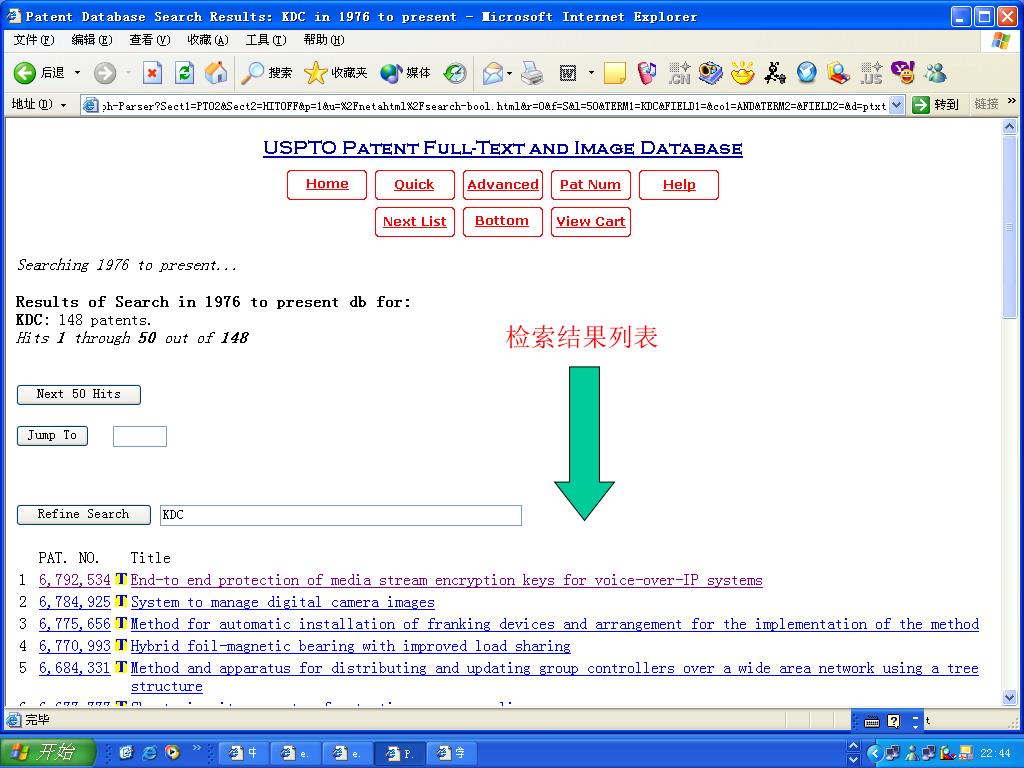Click the Refine Search button
This screenshot has height=768, width=1024.
[x=84, y=515]
